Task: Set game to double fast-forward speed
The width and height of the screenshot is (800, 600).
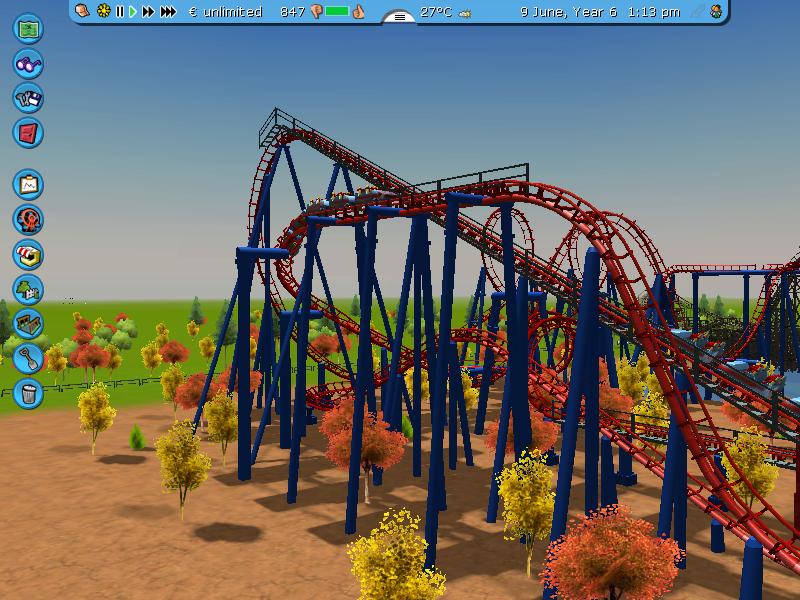Action: (x=148, y=11)
